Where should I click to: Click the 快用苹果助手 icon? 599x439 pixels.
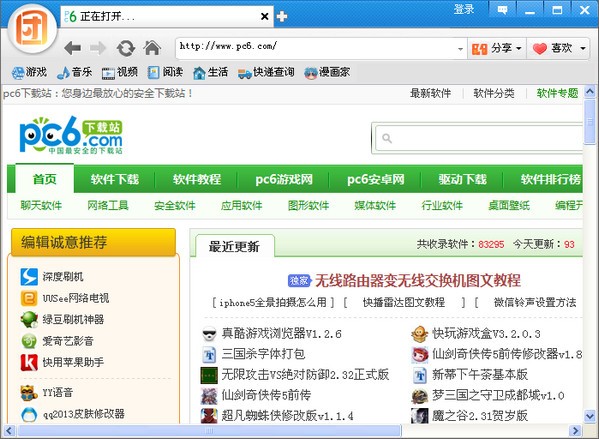click(x=29, y=362)
